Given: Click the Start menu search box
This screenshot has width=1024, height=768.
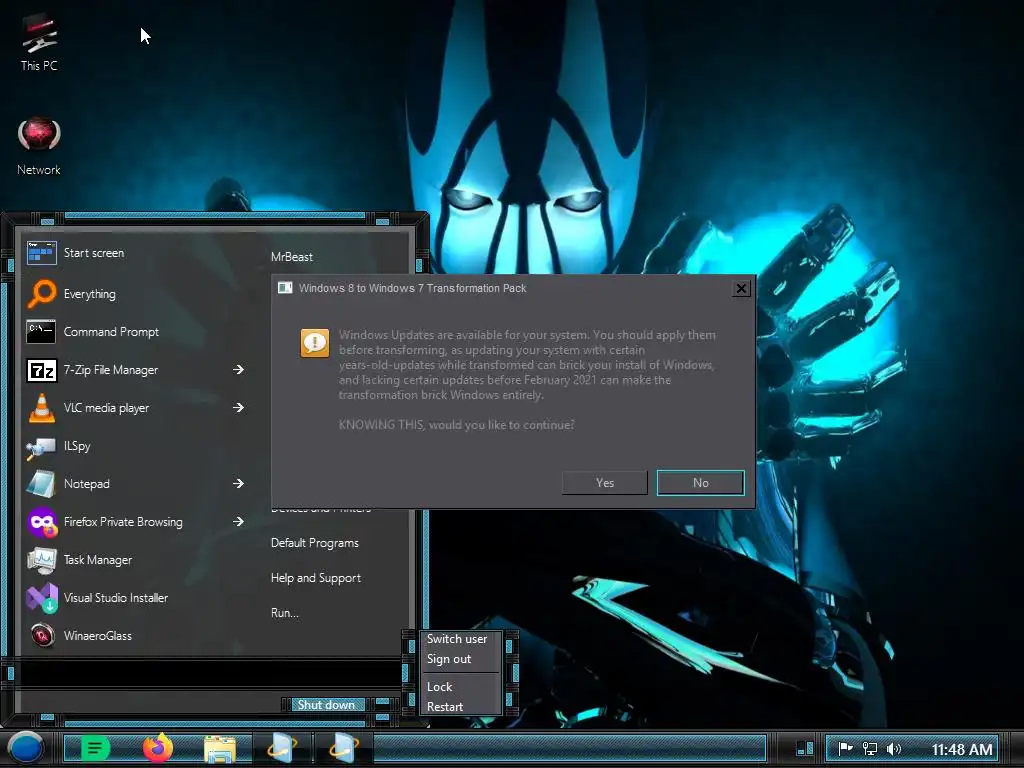Looking at the screenshot, I should (212, 673).
